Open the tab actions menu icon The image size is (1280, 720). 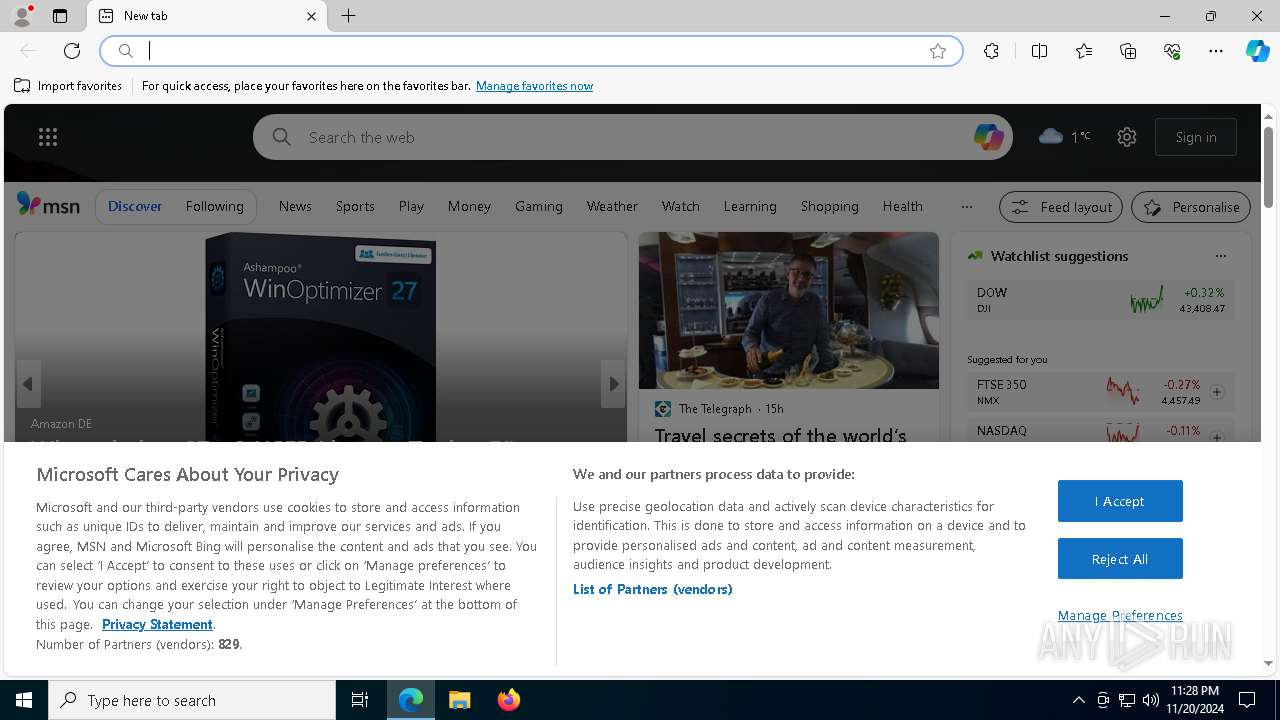click(x=60, y=16)
